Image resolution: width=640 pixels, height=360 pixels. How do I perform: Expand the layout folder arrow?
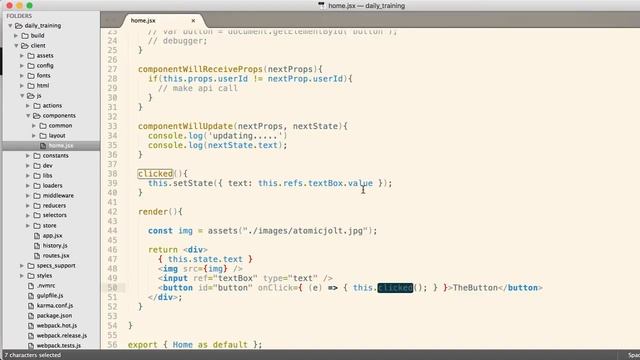pos(34,136)
